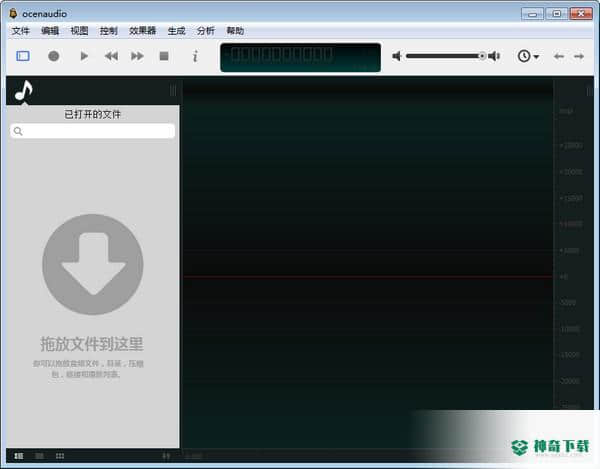Image resolution: width=600 pixels, height=469 pixels.
Task: Close the ocenaudio window
Action: [581, 14]
